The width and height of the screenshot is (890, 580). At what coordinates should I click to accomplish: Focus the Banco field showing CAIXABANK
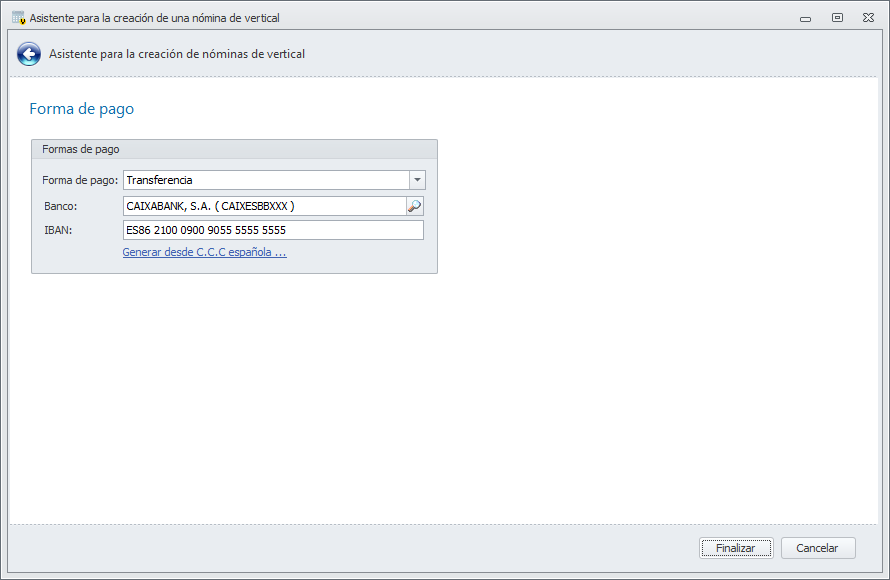tap(263, 206)
